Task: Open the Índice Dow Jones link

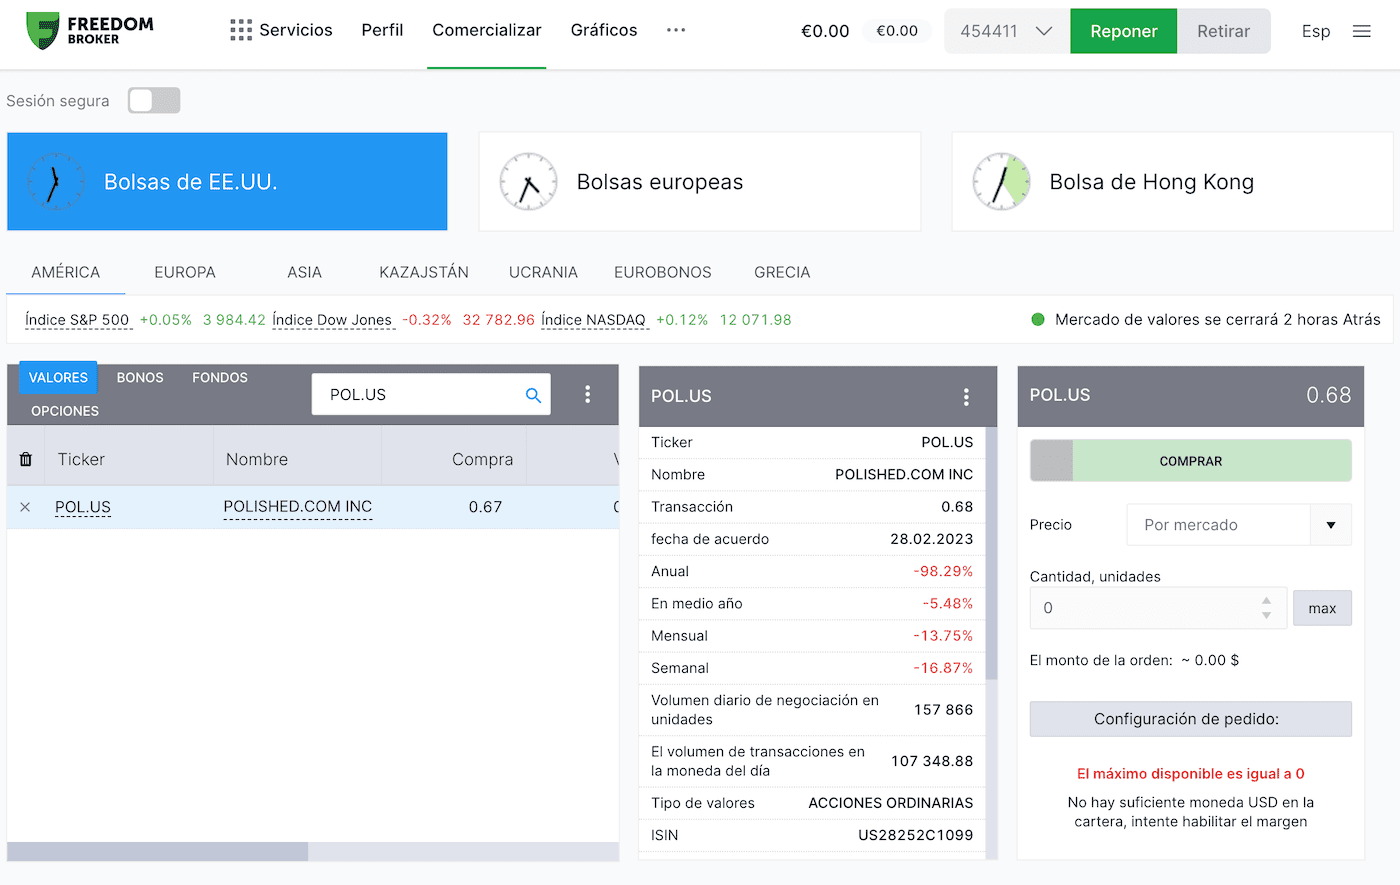Action: (x=332, y=320)
